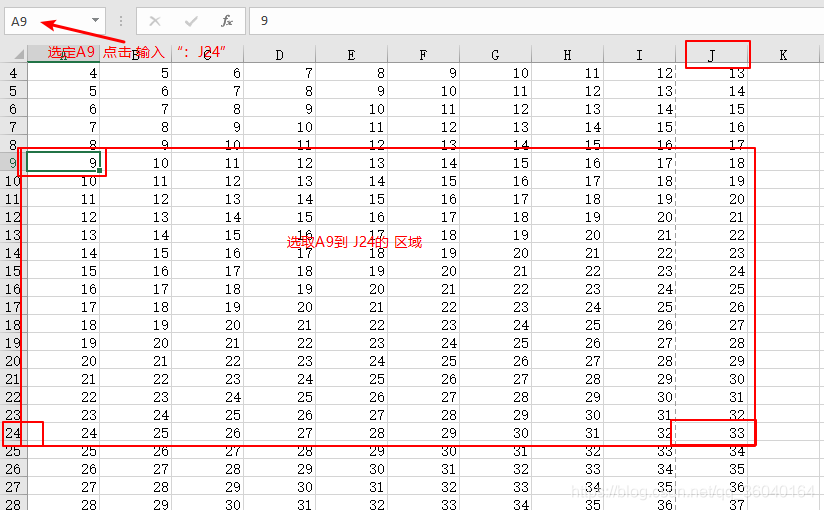824x510 pixels.
Task: Click the selected cell A9
Action: (x=63, y=163)
